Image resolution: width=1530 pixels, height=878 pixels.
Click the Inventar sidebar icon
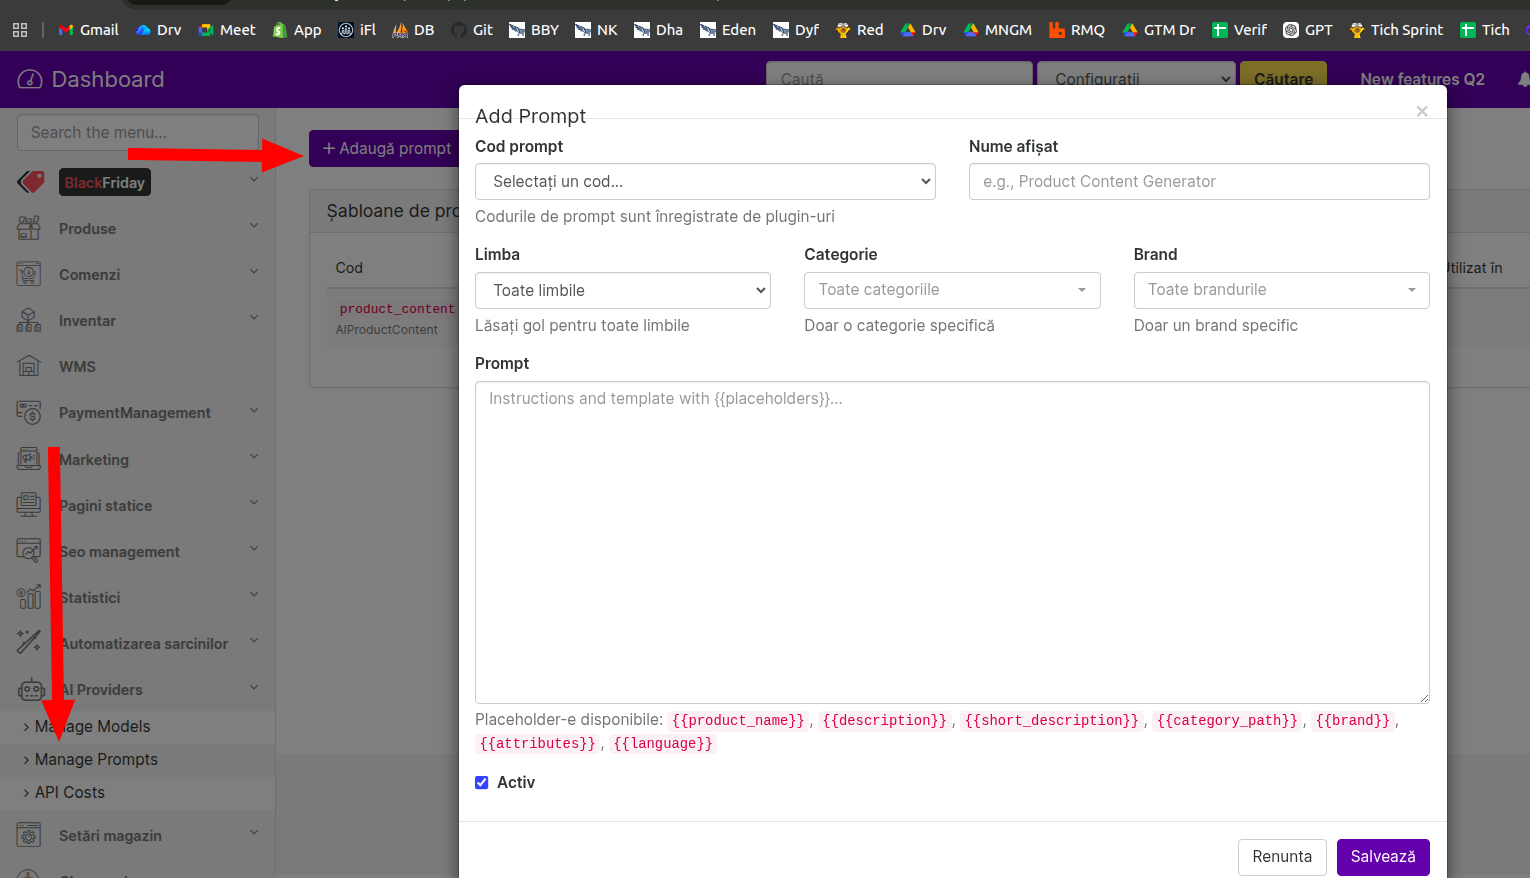(29, 320)
